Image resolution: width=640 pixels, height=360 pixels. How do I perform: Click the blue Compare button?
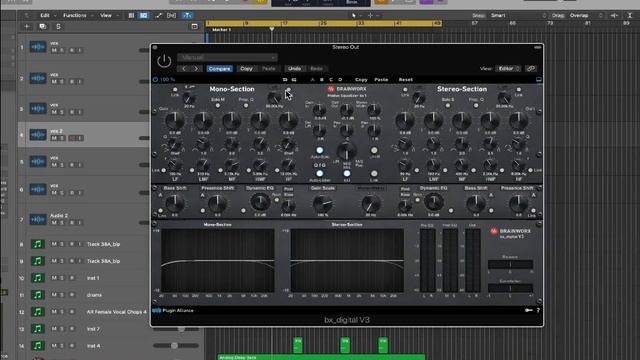click(220, 69)
